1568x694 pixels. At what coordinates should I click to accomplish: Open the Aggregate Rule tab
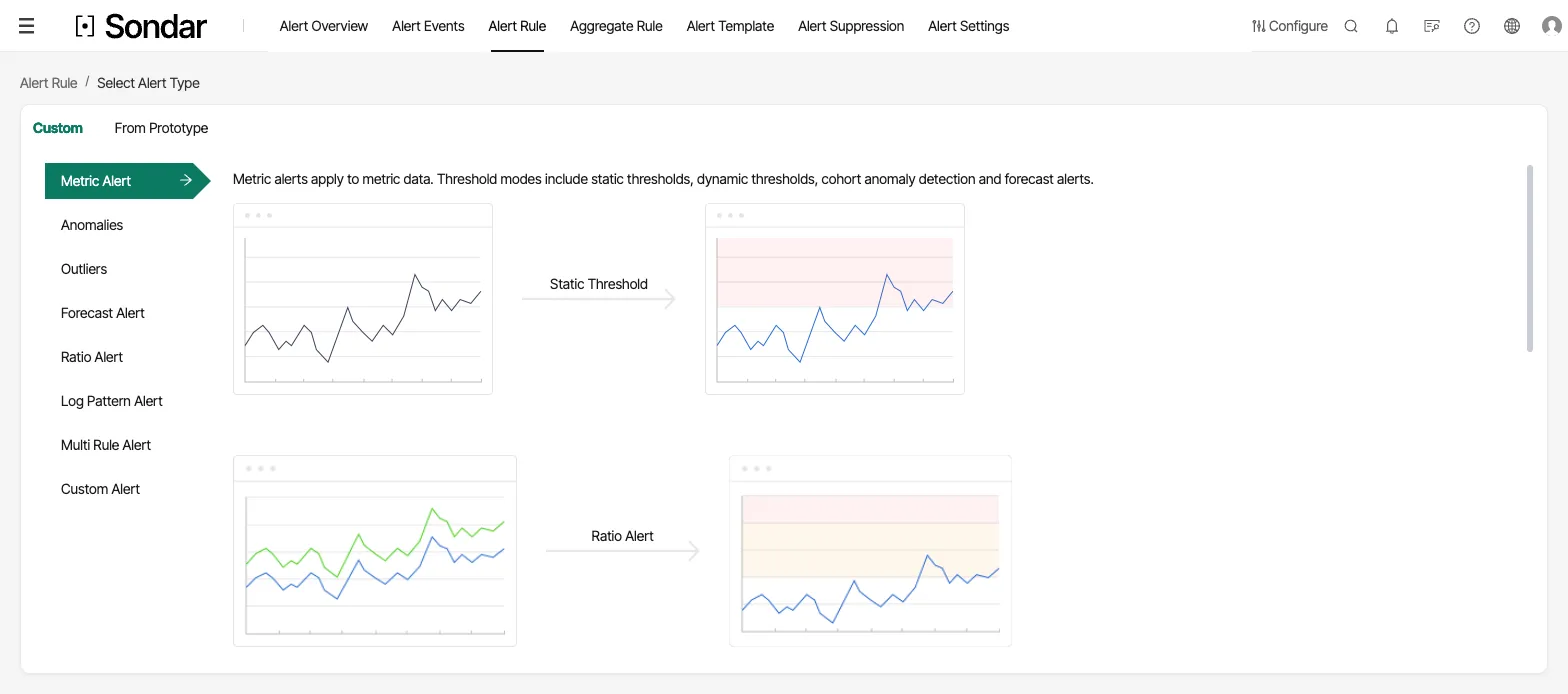(x=616, y=26)
